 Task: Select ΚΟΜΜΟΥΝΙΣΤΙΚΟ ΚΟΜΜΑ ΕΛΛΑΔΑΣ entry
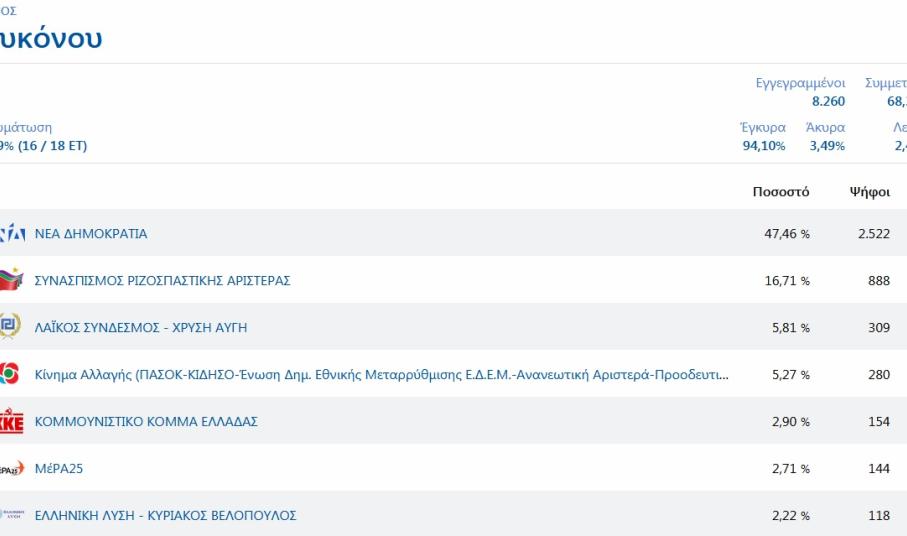tap(146, 422)
